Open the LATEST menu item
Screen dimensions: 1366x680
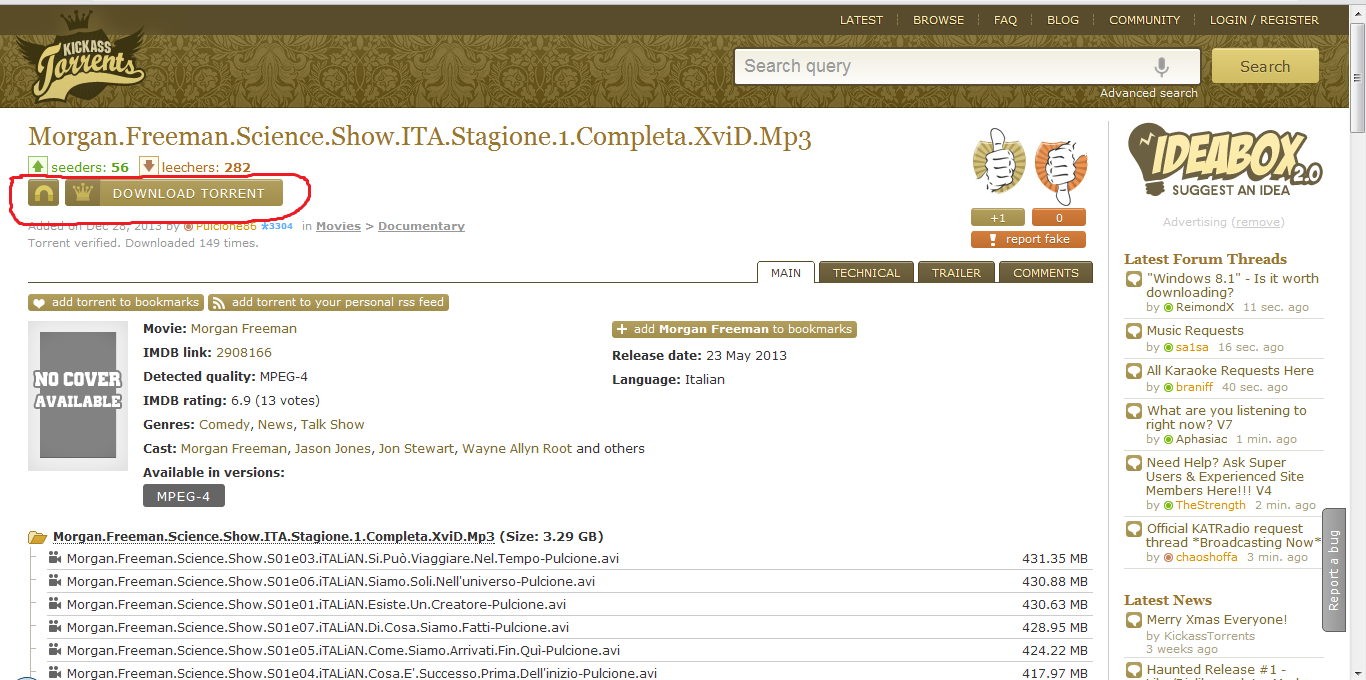861,20
